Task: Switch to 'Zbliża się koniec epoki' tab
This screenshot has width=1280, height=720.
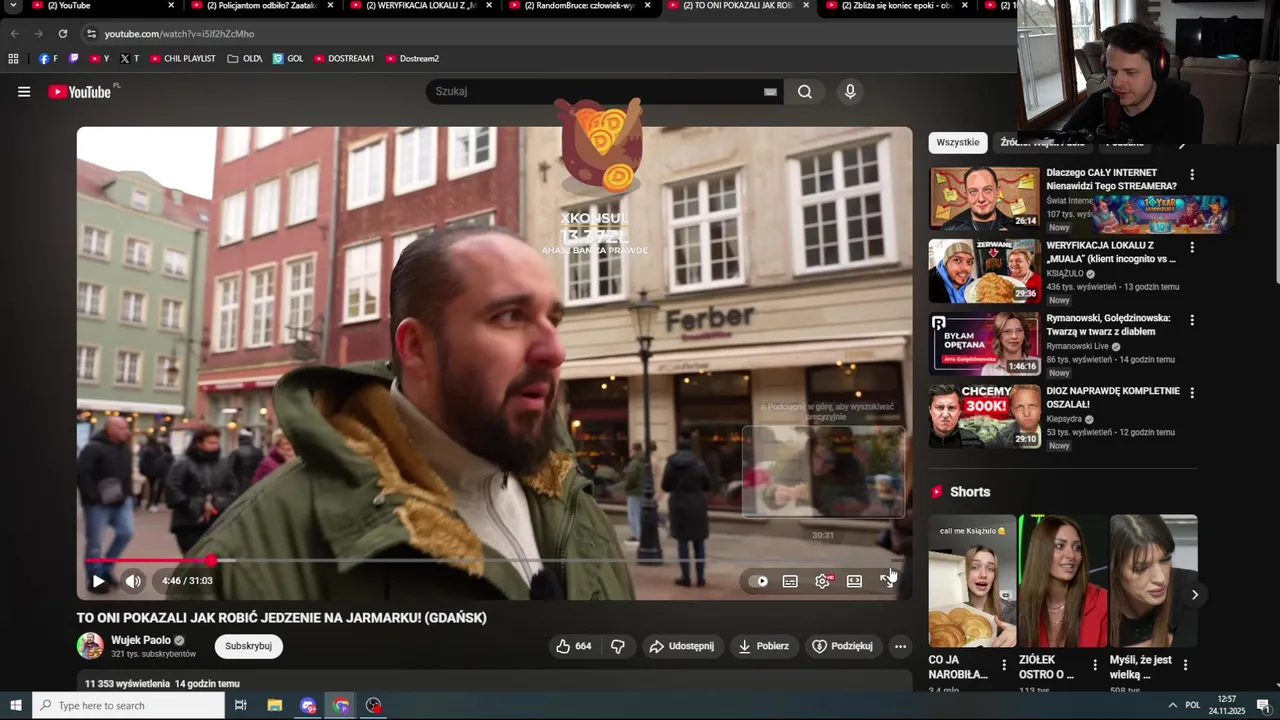Action: tap(896, 6)
